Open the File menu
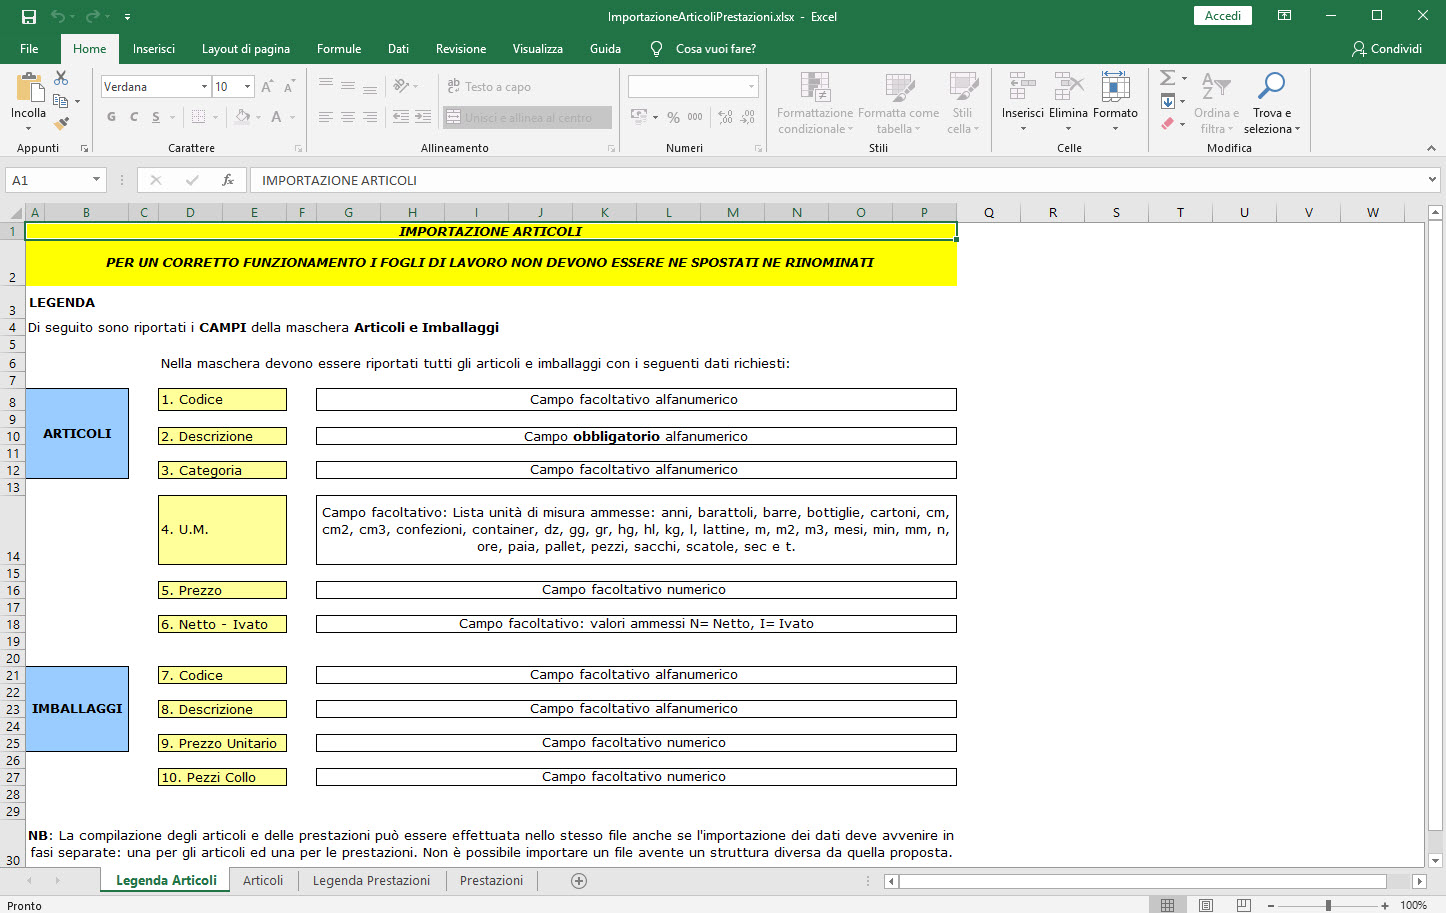The image size is (1446, 913). coord(29,48)
